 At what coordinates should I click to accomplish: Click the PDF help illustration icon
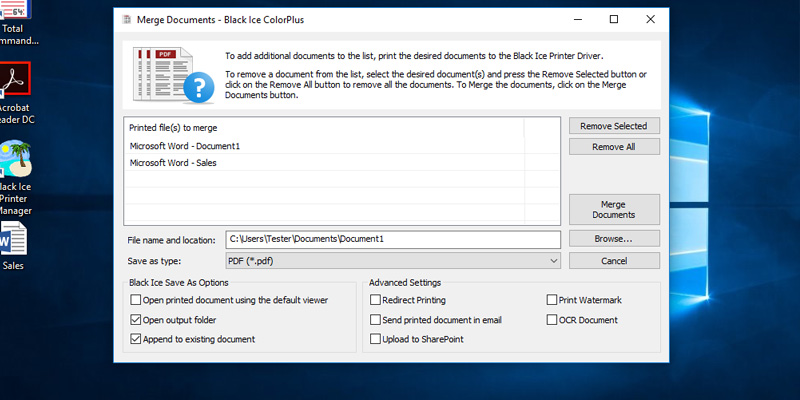pyautogui.click(x=172, y=73)
